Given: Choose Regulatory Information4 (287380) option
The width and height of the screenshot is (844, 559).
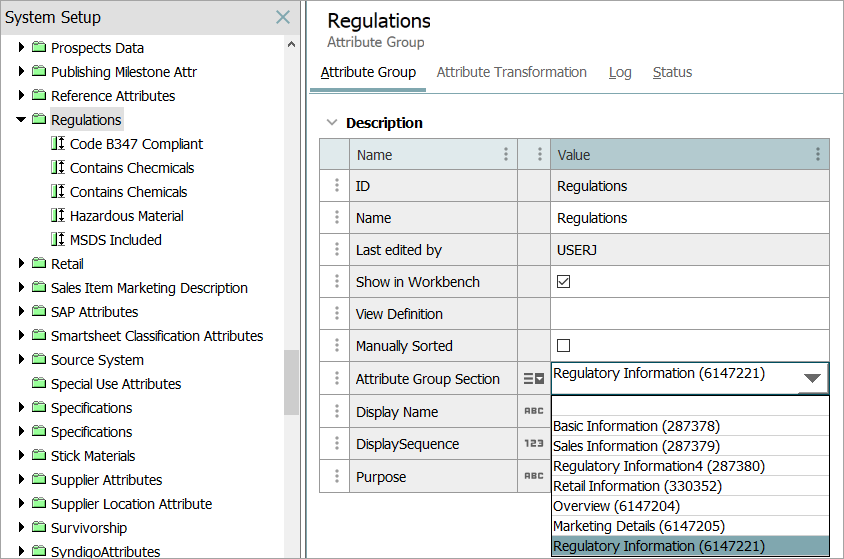Looking at the screenshot, I should 691,466.
